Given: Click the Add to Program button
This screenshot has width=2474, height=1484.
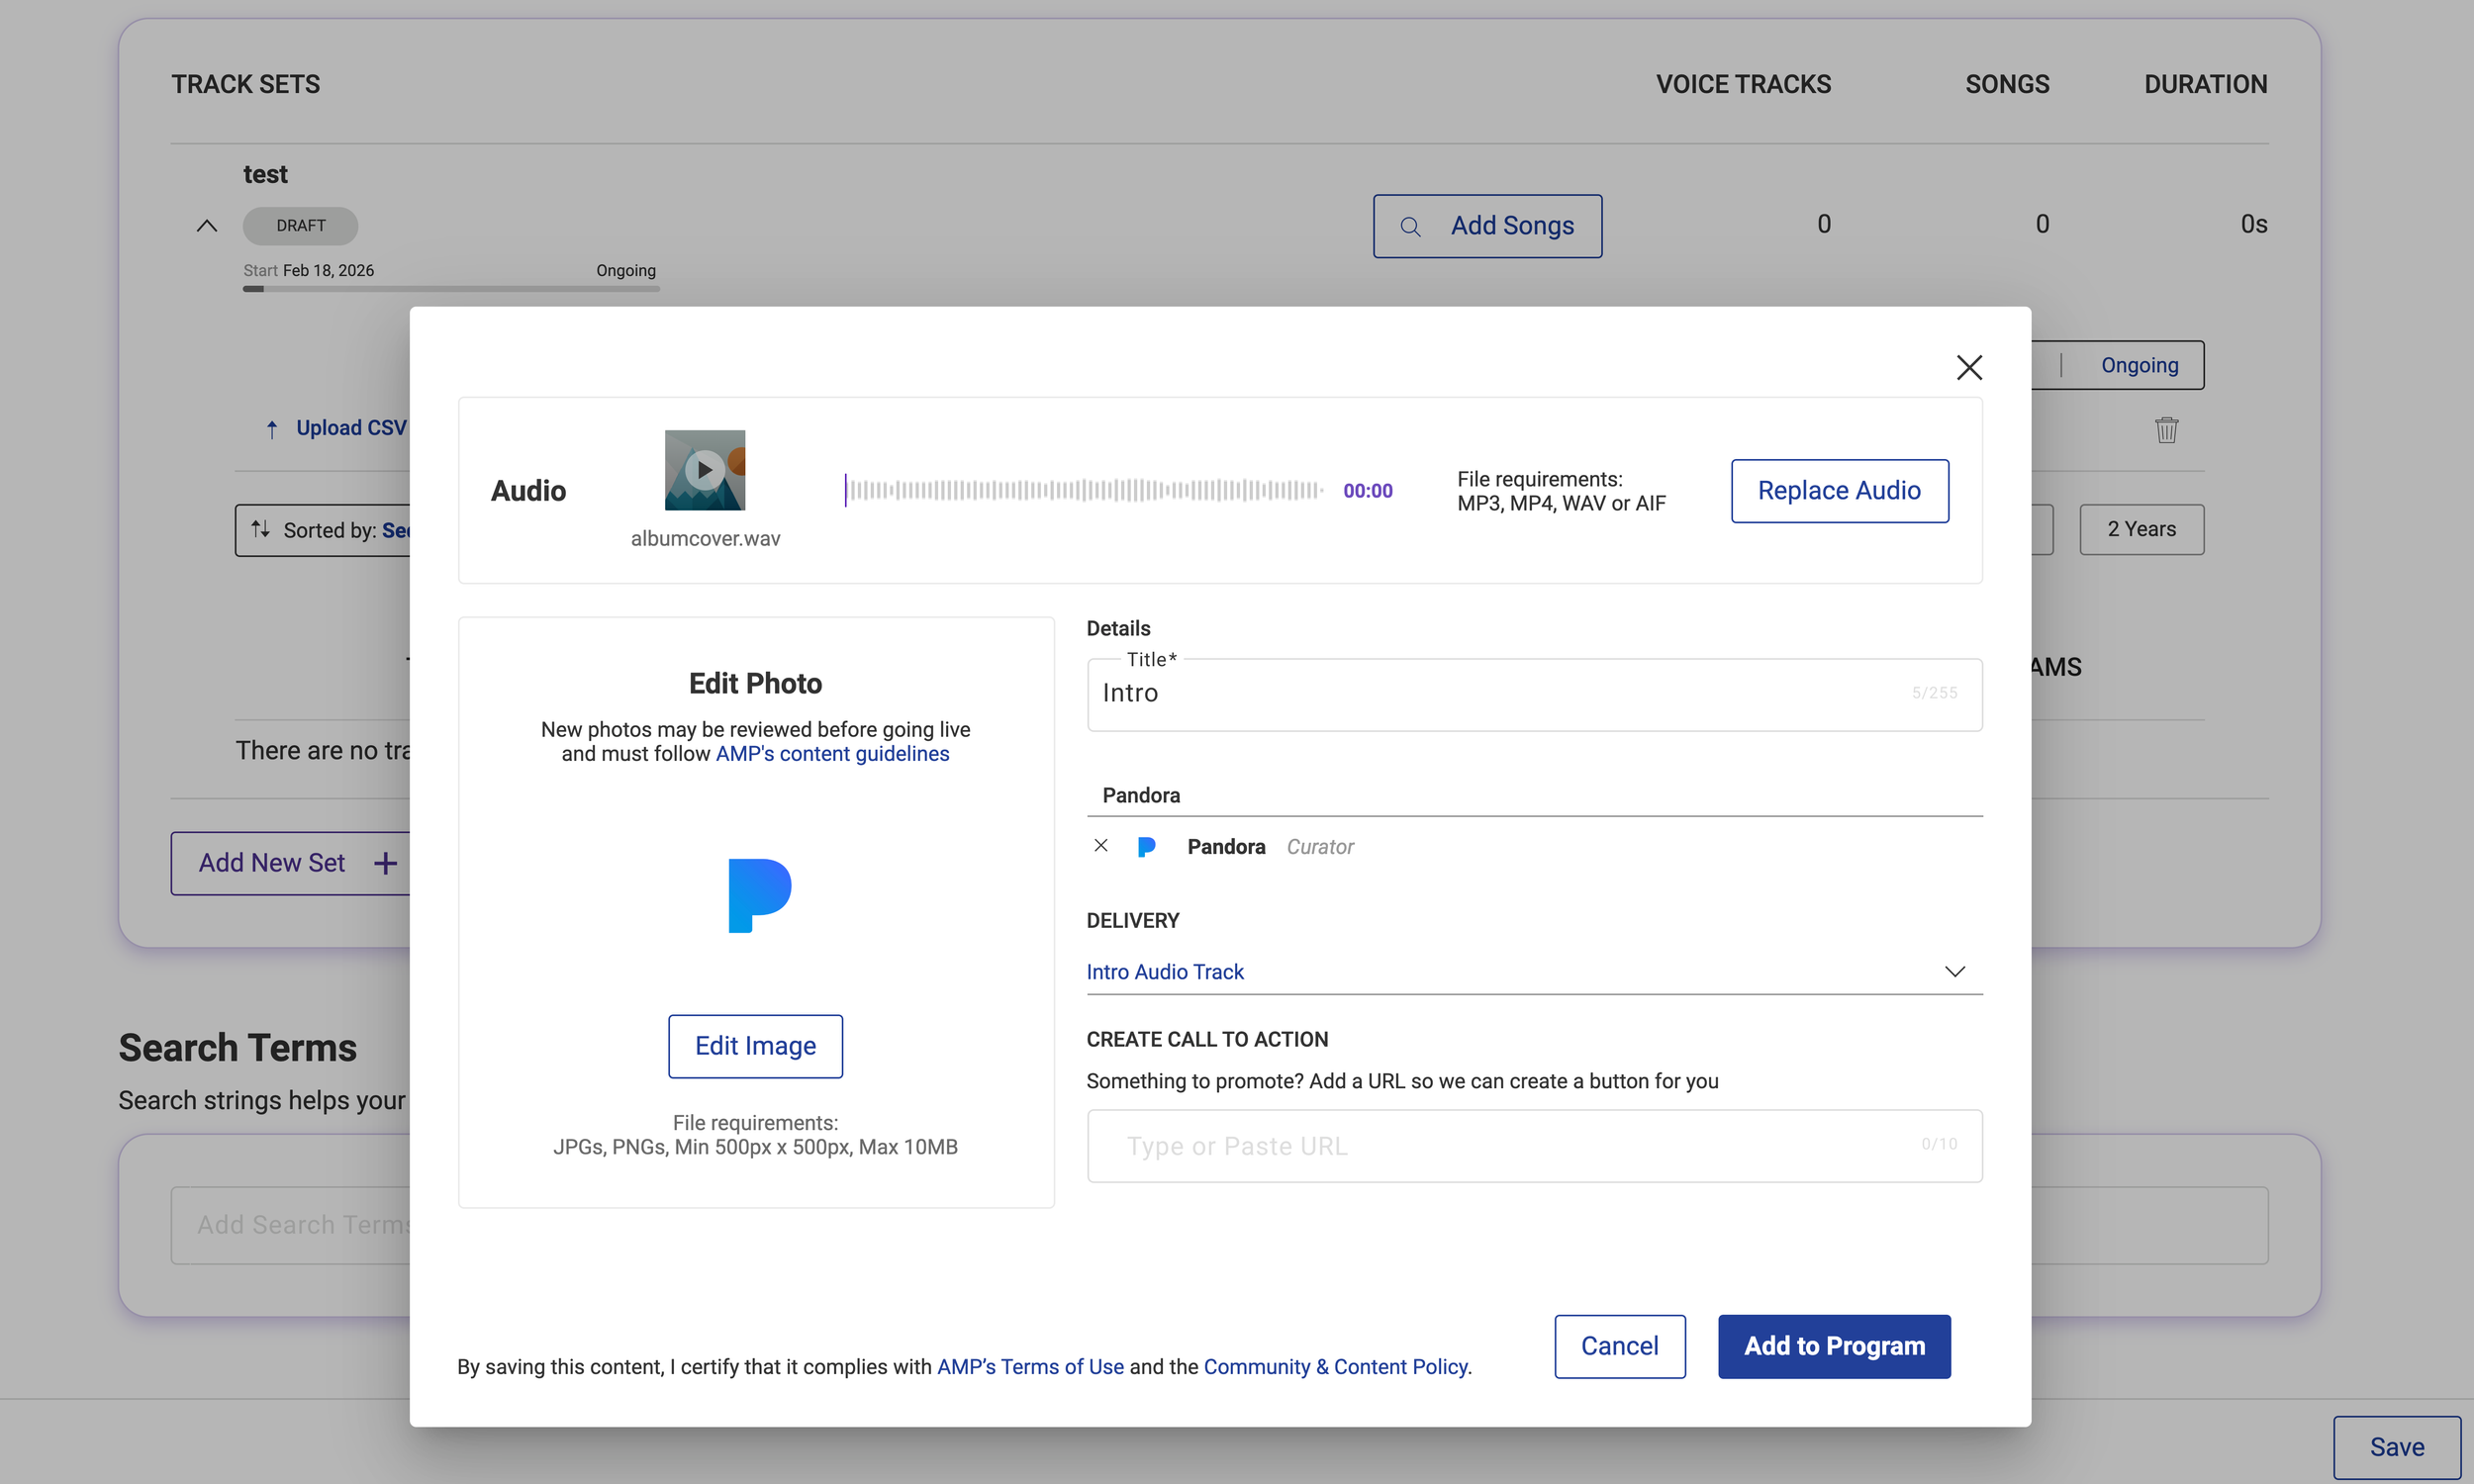Looking at the screenshot, I should (1833, 1346).
